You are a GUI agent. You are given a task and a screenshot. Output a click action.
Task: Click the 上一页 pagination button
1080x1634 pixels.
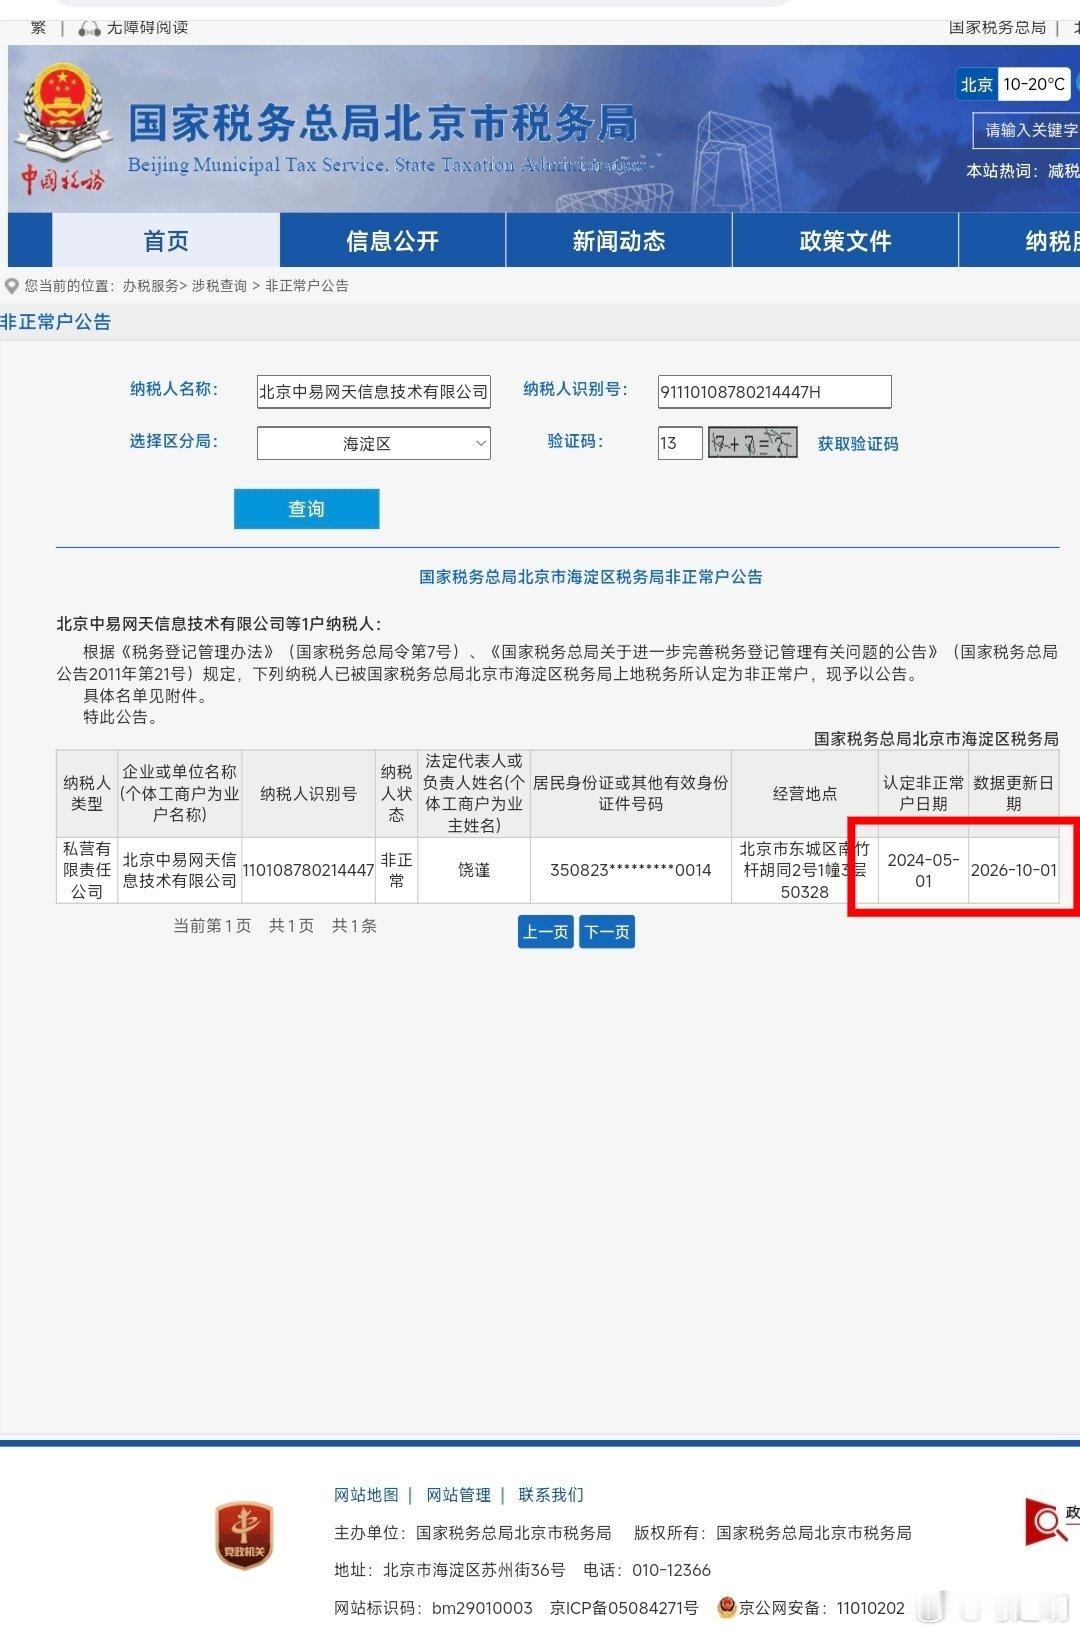[x=546, y=932]
